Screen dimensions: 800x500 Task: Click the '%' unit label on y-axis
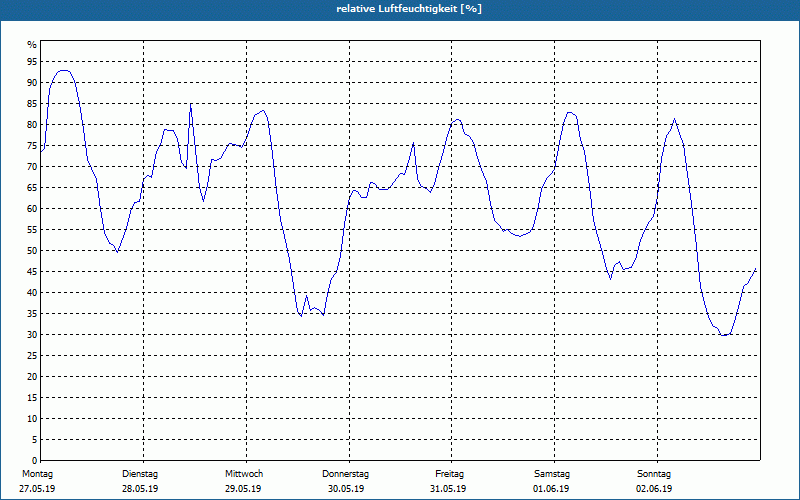coord(32,45)
